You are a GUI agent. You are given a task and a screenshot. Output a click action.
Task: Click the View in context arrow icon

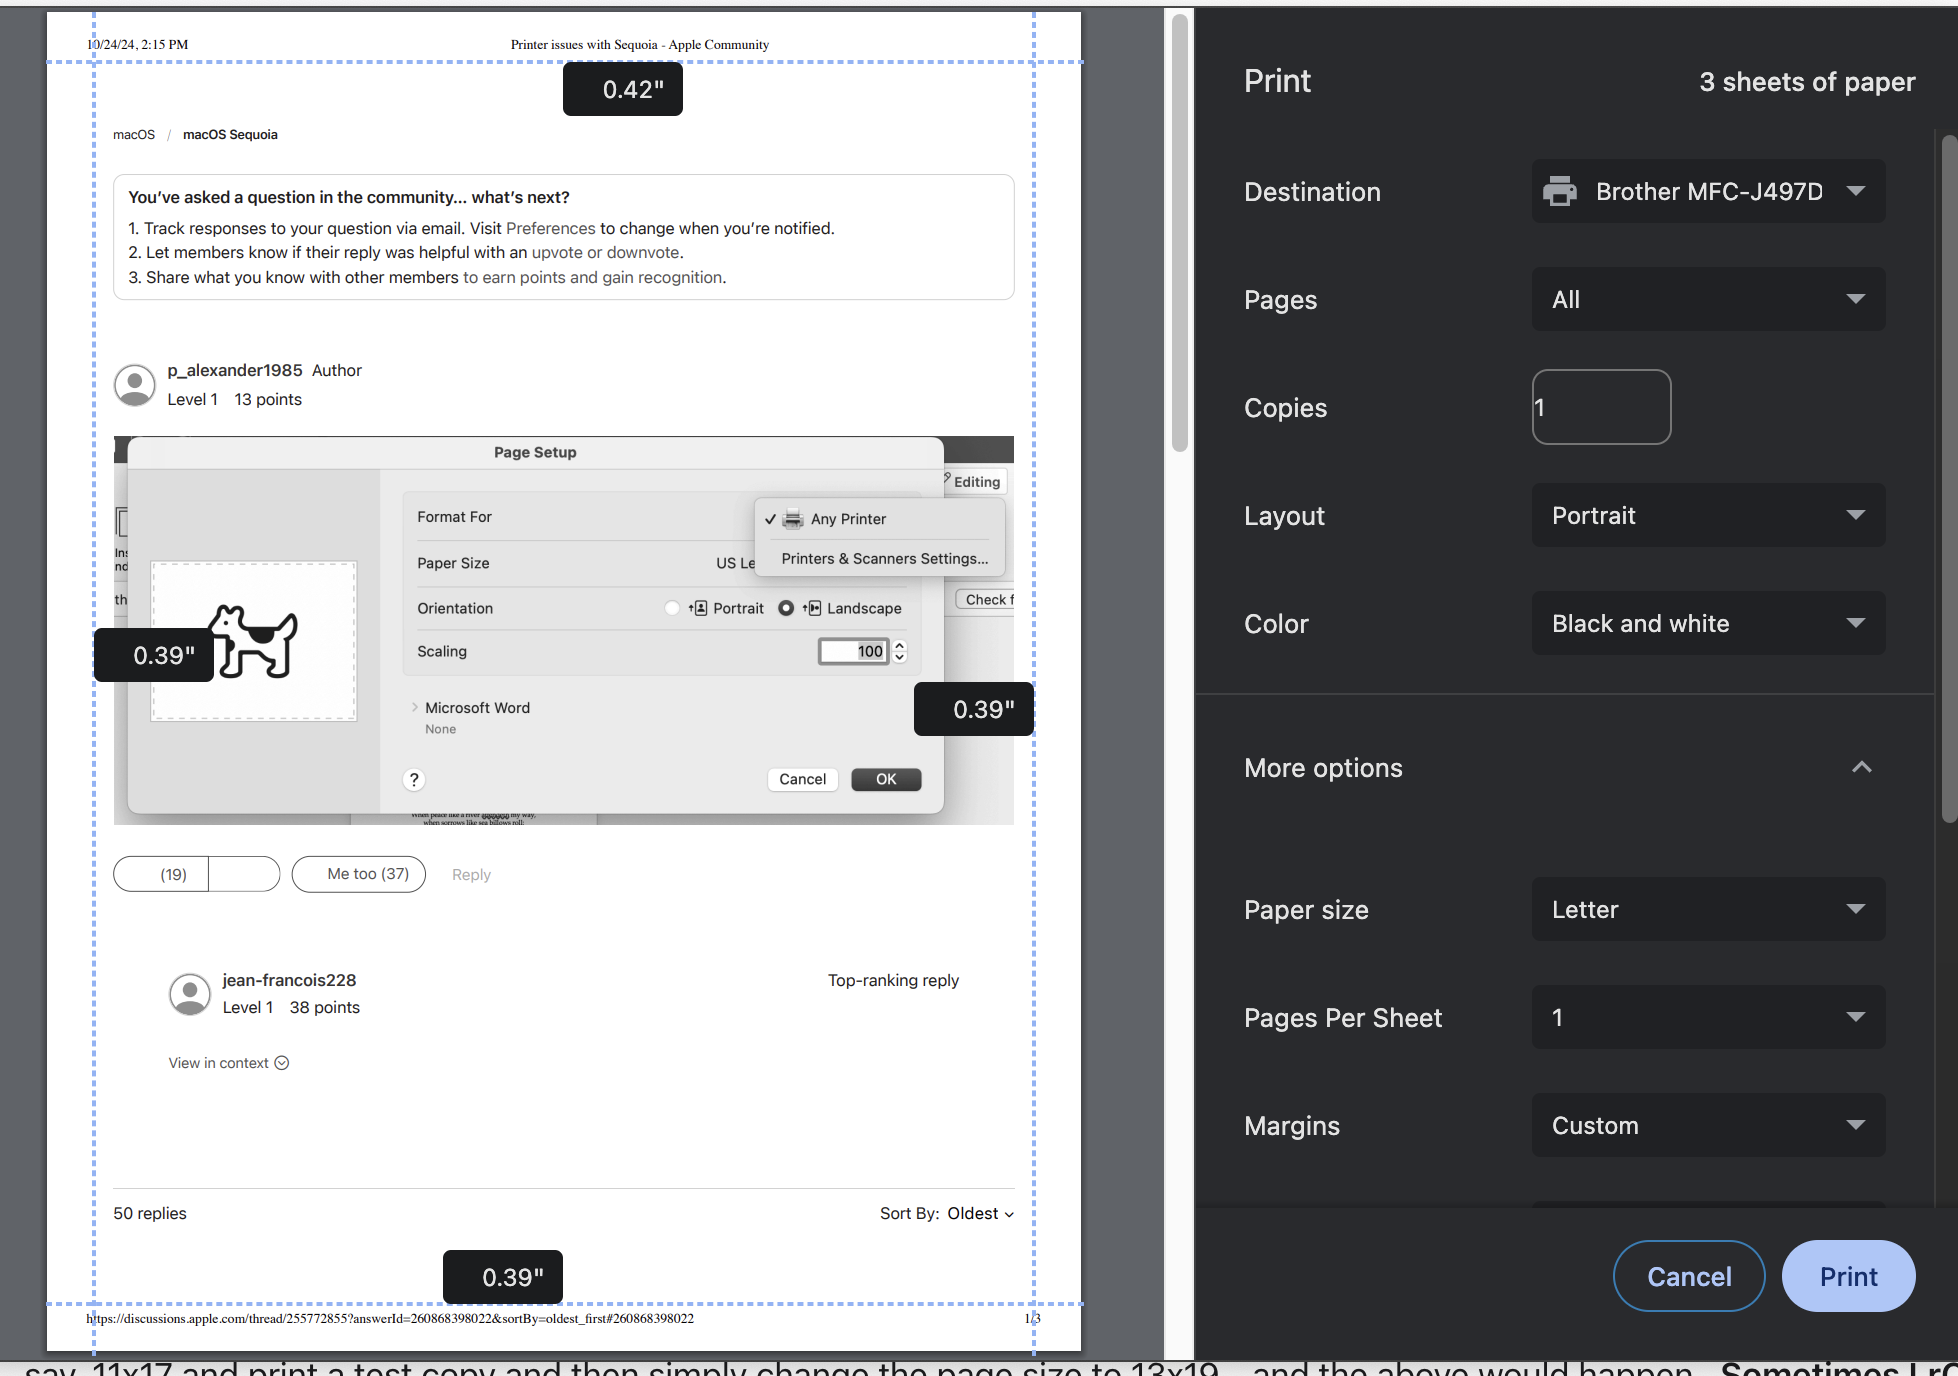pos(282,1063)
